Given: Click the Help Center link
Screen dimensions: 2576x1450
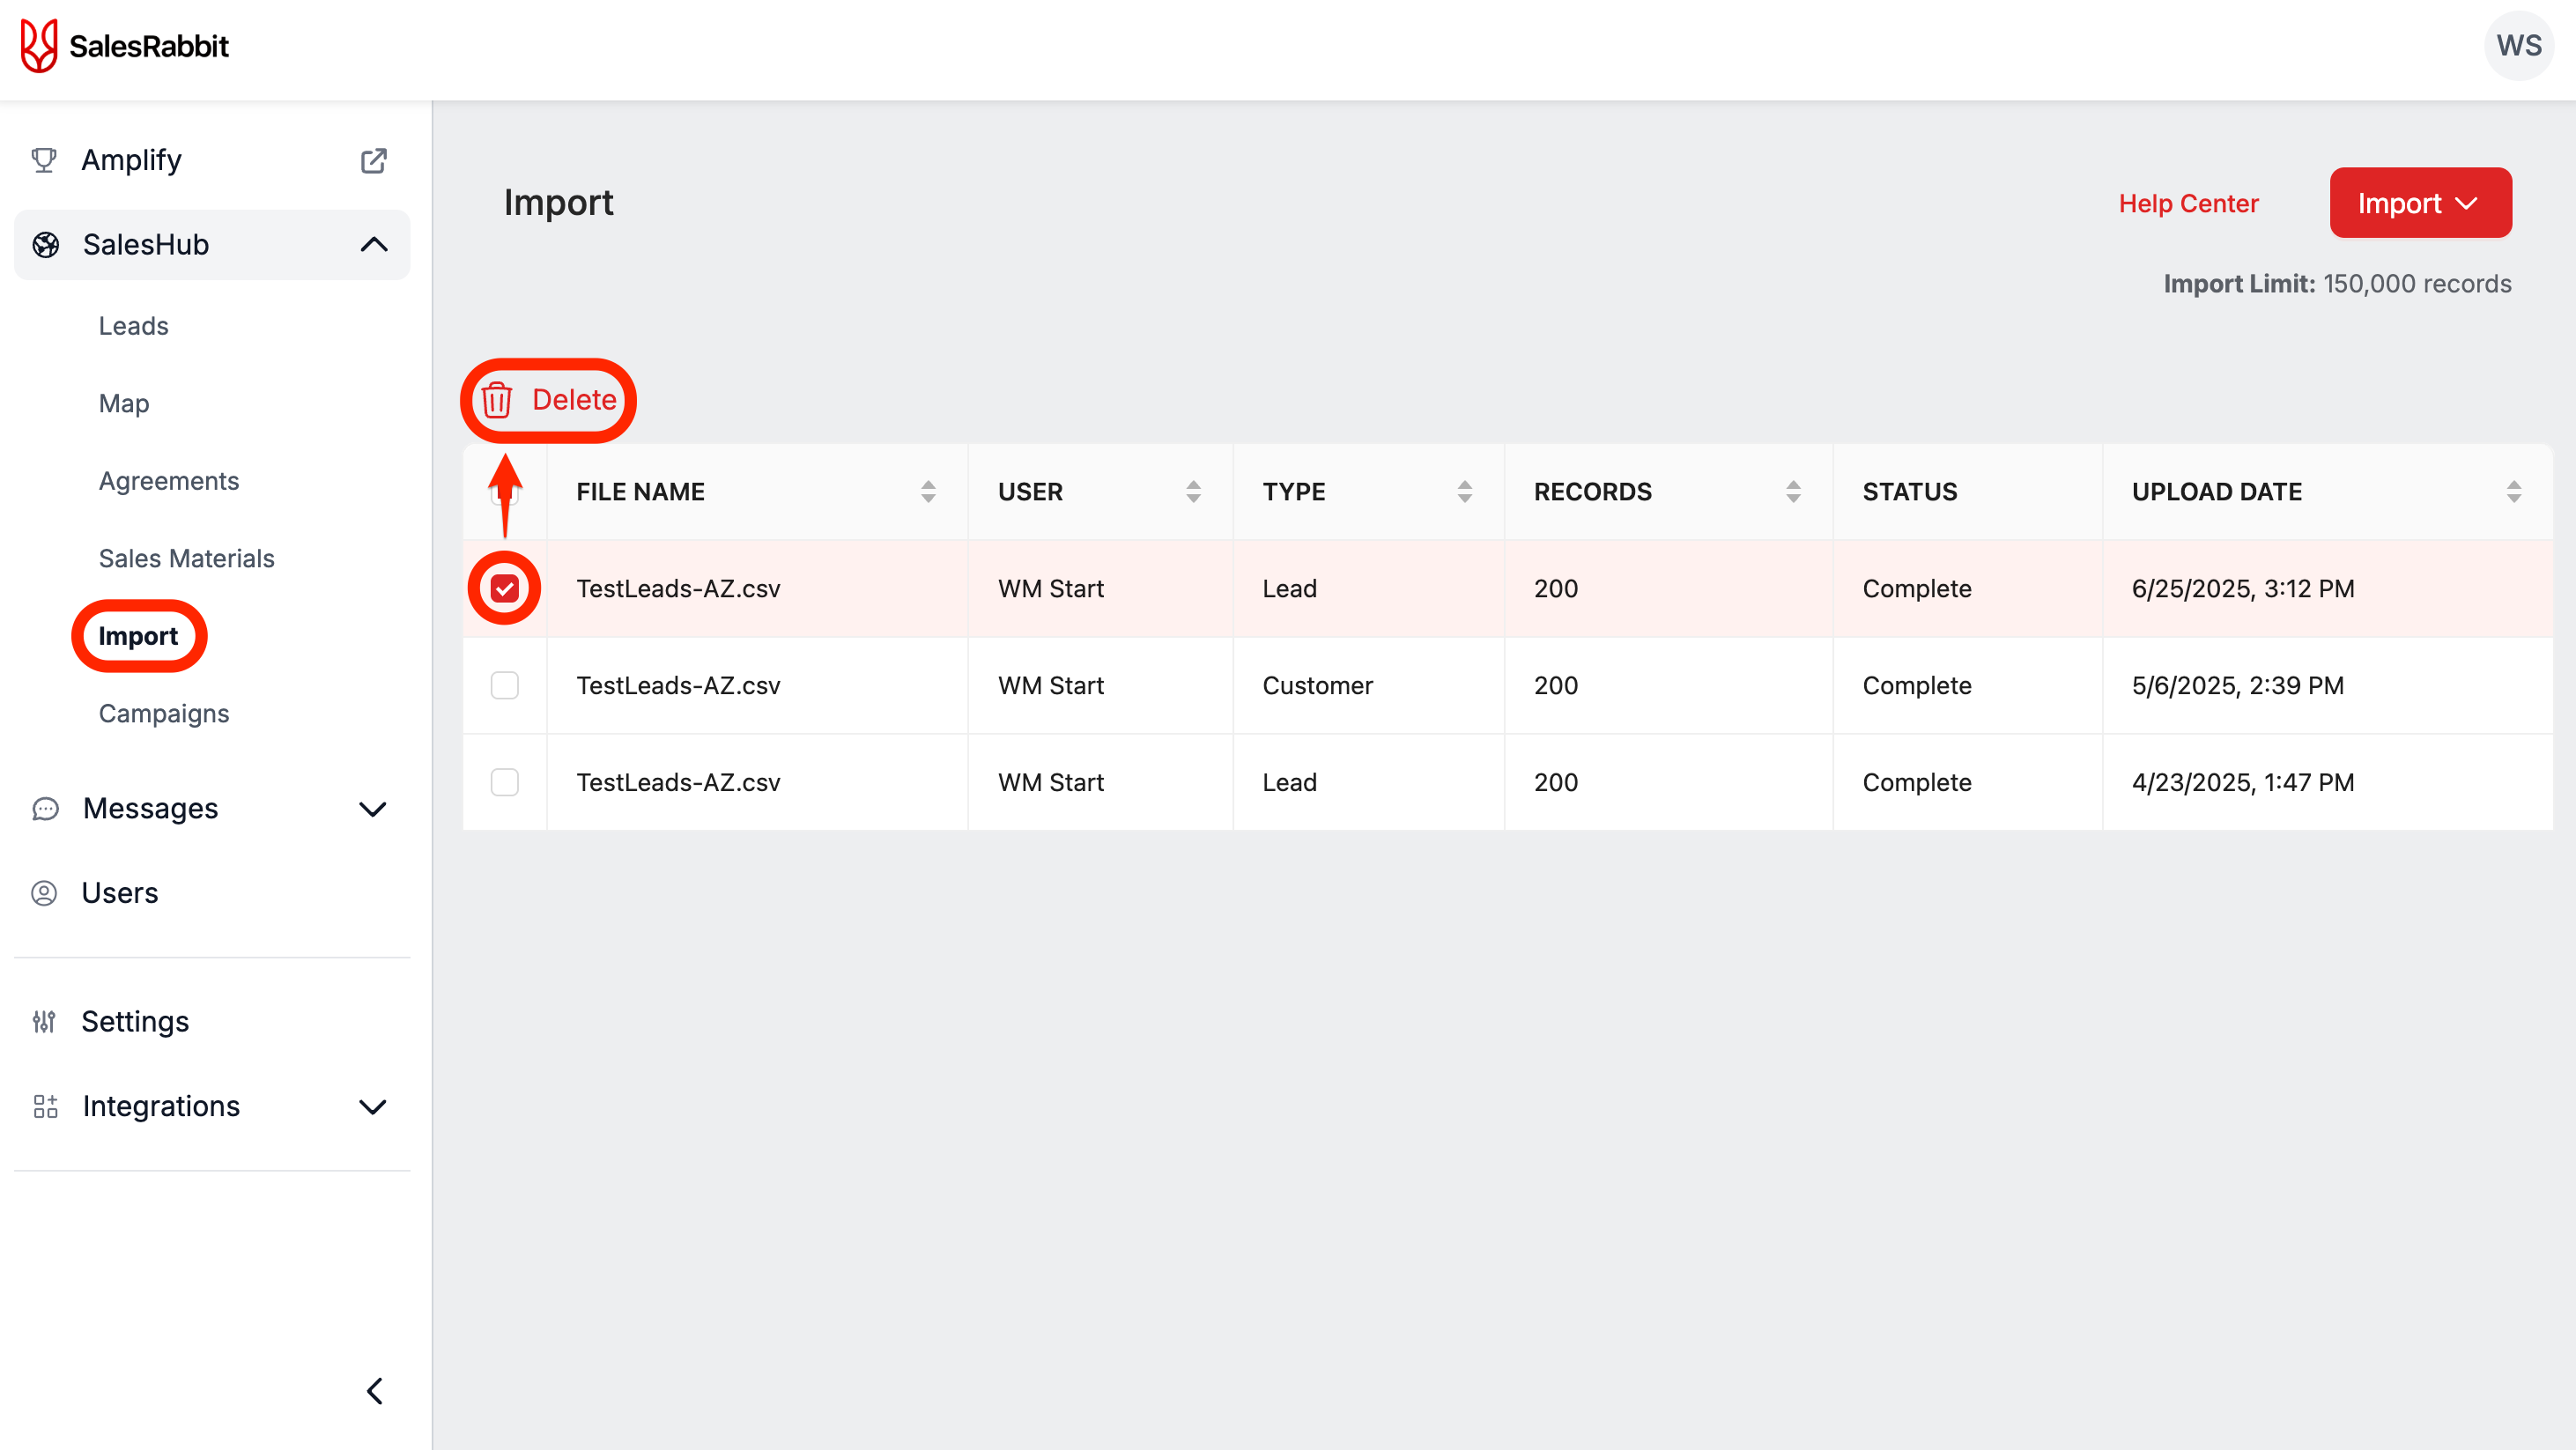Looking at the screenshot, I should click(x=2188, y=204).
